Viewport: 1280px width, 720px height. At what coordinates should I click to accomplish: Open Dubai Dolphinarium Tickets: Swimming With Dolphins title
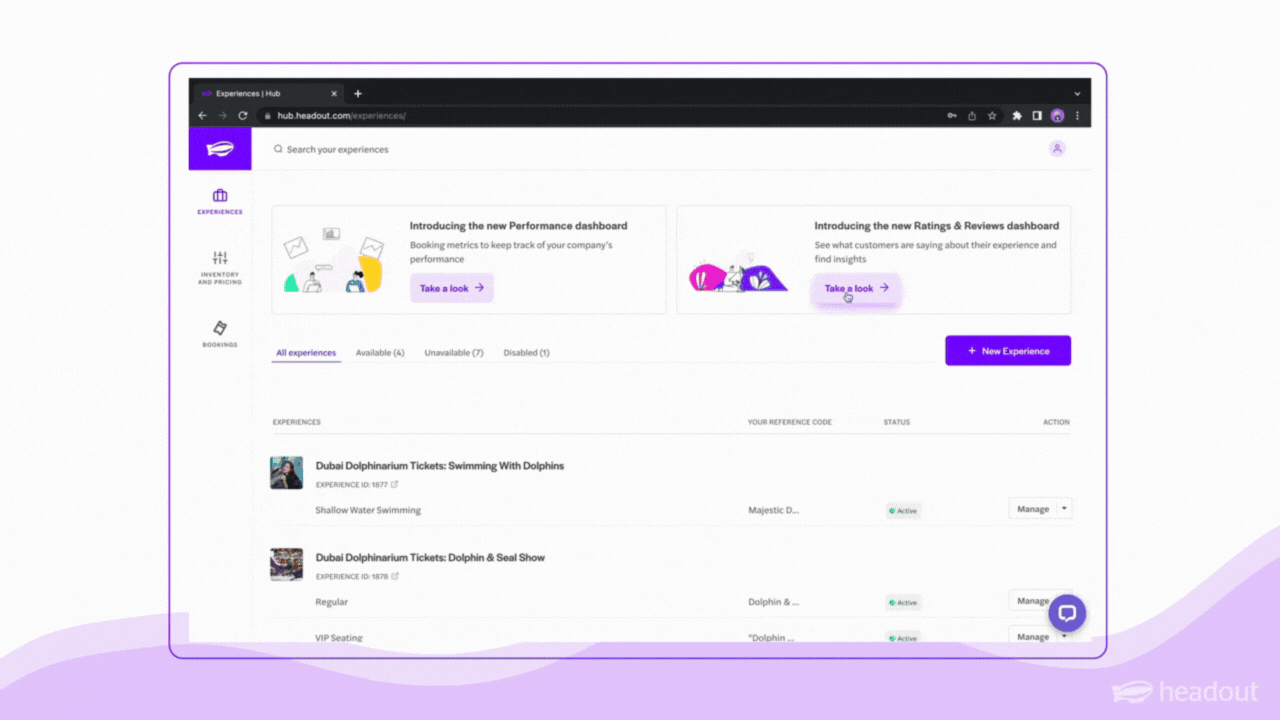(x=440, y=466)
